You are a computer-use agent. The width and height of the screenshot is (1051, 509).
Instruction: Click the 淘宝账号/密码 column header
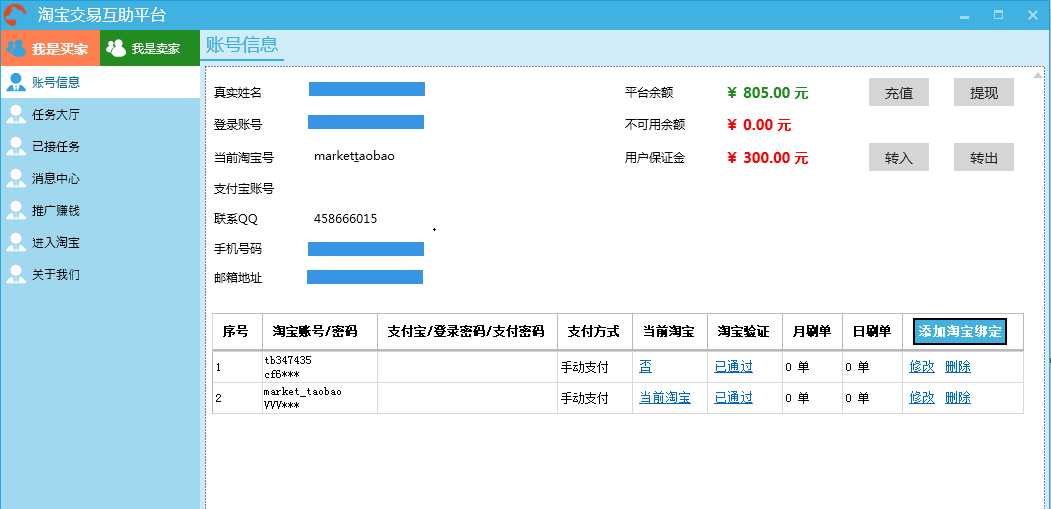[320, 331]
